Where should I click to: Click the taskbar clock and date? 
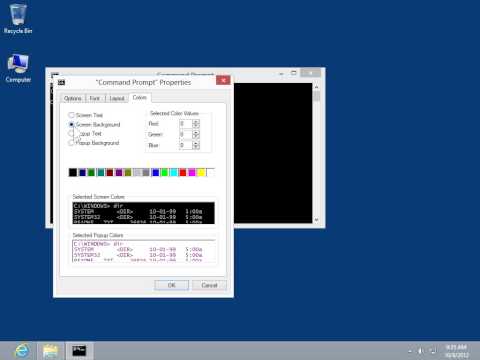(x=456, y=351)
